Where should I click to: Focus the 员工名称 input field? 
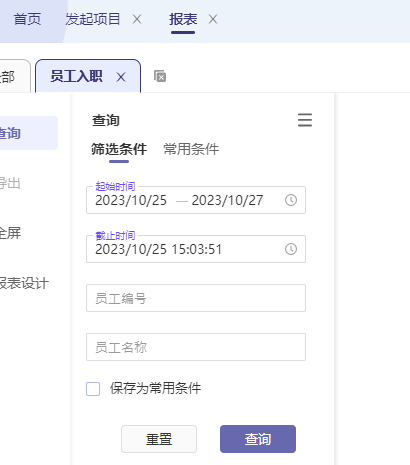coord(196,347)
